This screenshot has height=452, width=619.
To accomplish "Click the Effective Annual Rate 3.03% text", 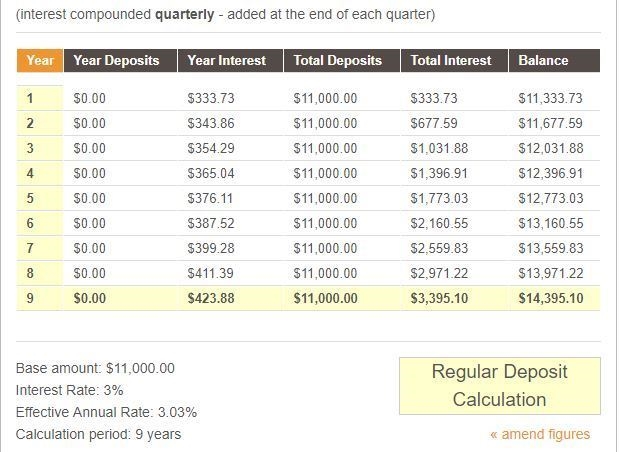I will [x=106, y=413].
